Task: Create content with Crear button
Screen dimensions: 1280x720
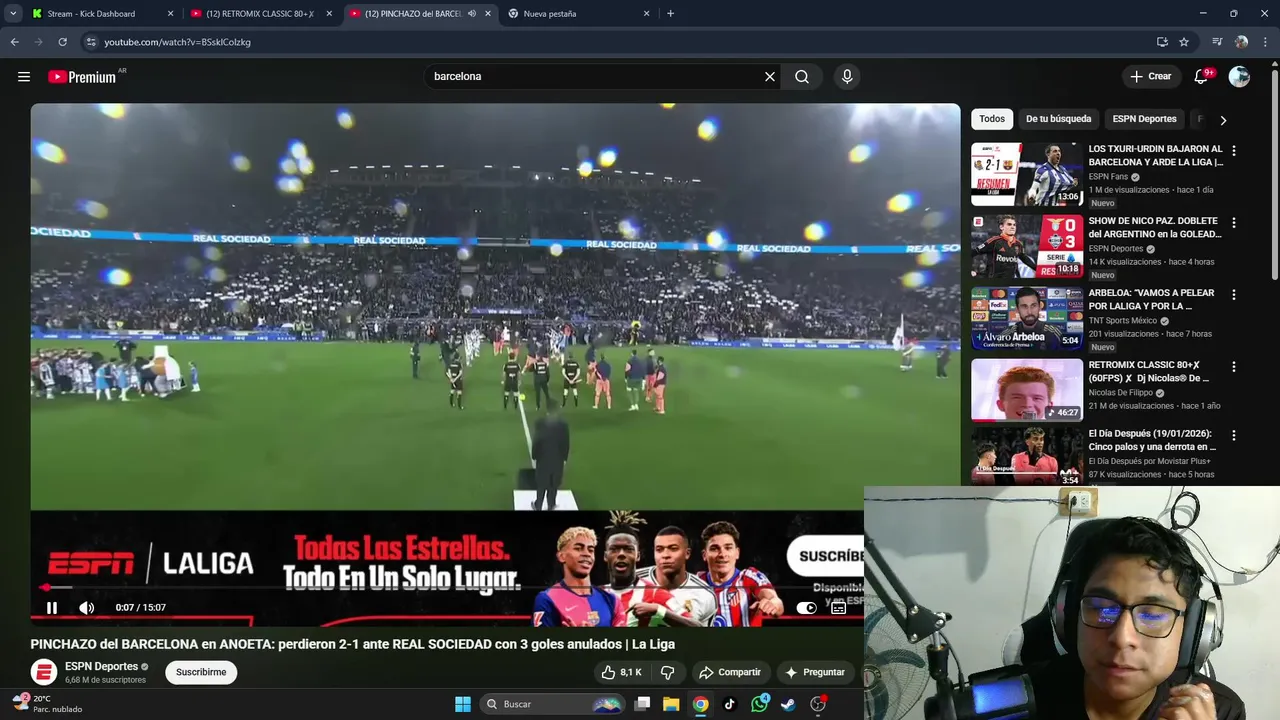Action: pos(1151,76)
